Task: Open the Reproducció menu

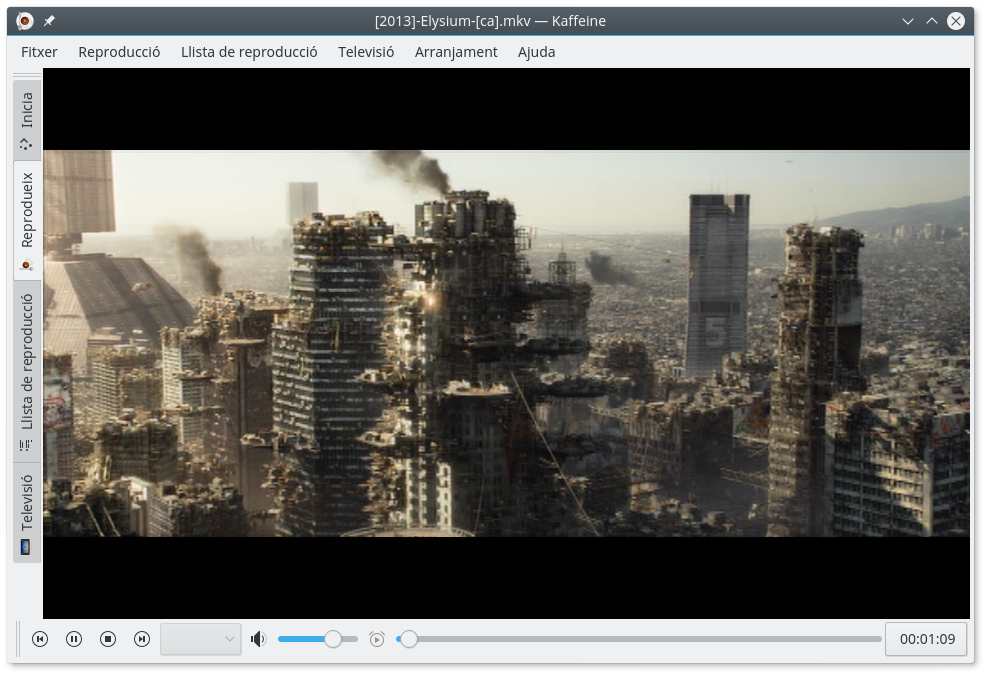Action: click(x=119, y=52)
